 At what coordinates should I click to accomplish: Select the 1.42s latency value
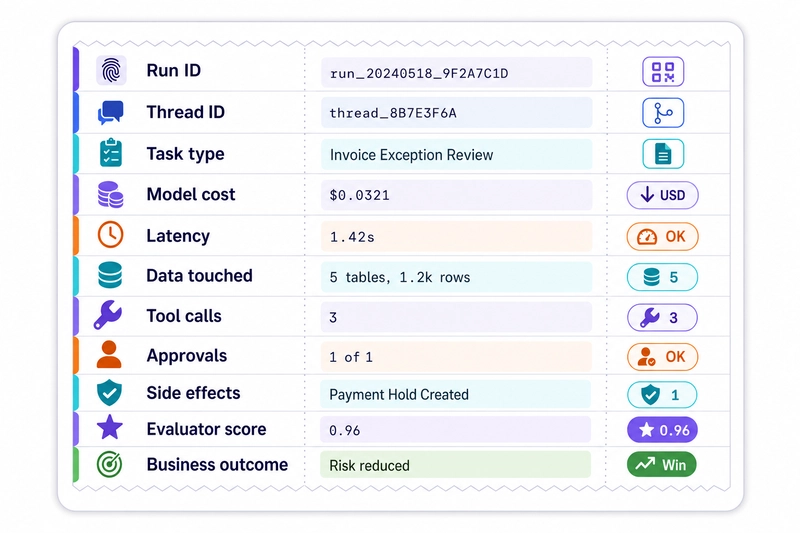457,236
